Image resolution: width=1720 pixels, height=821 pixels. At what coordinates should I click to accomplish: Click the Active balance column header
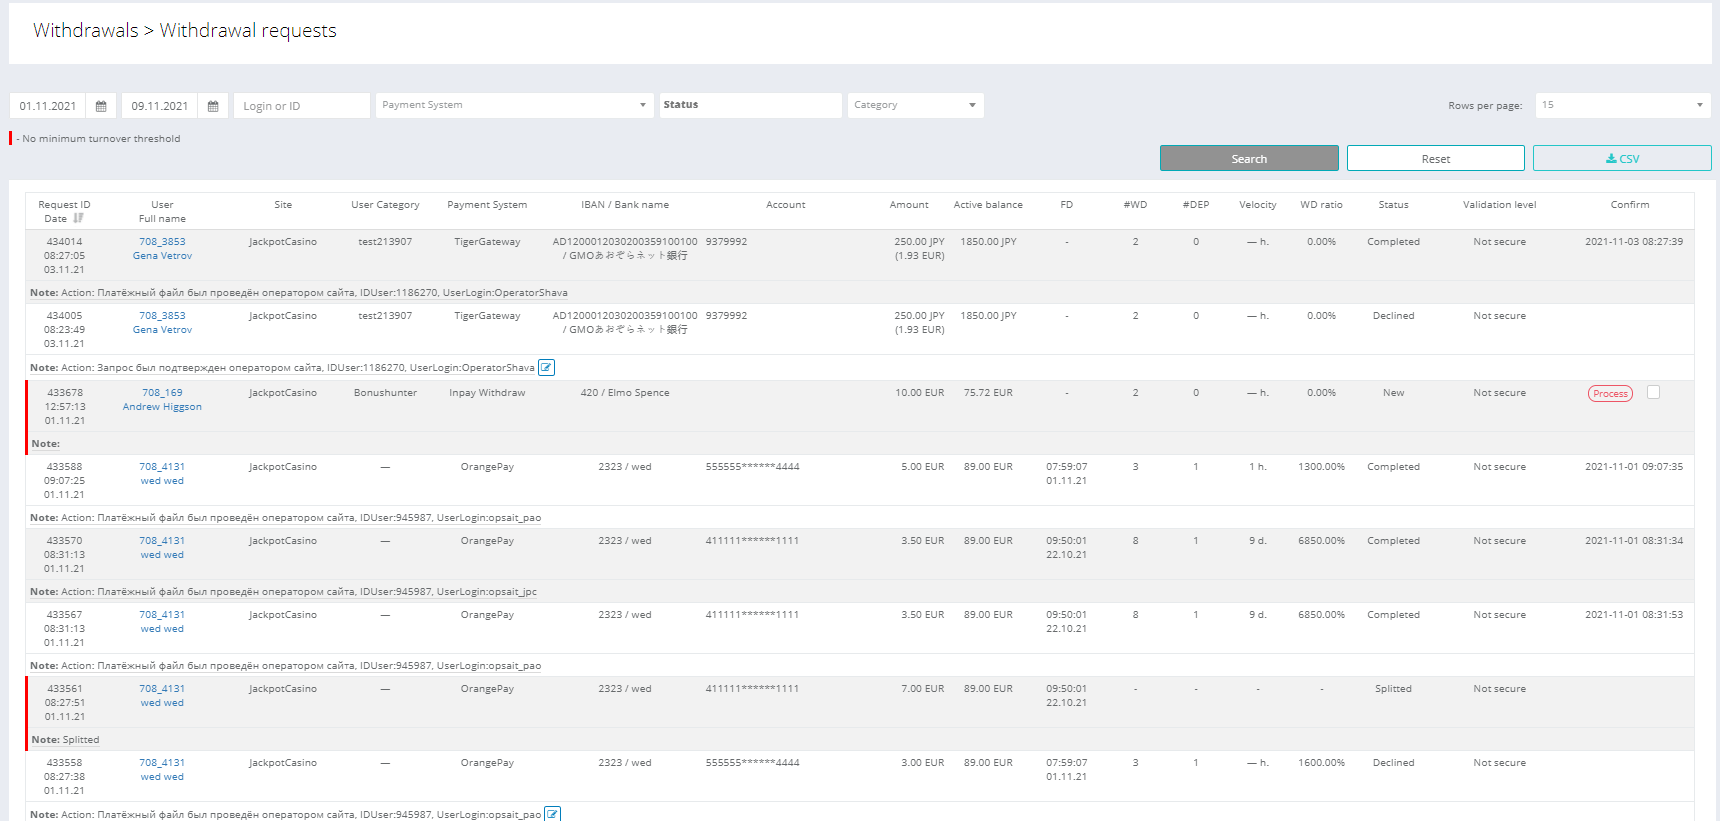988,205
